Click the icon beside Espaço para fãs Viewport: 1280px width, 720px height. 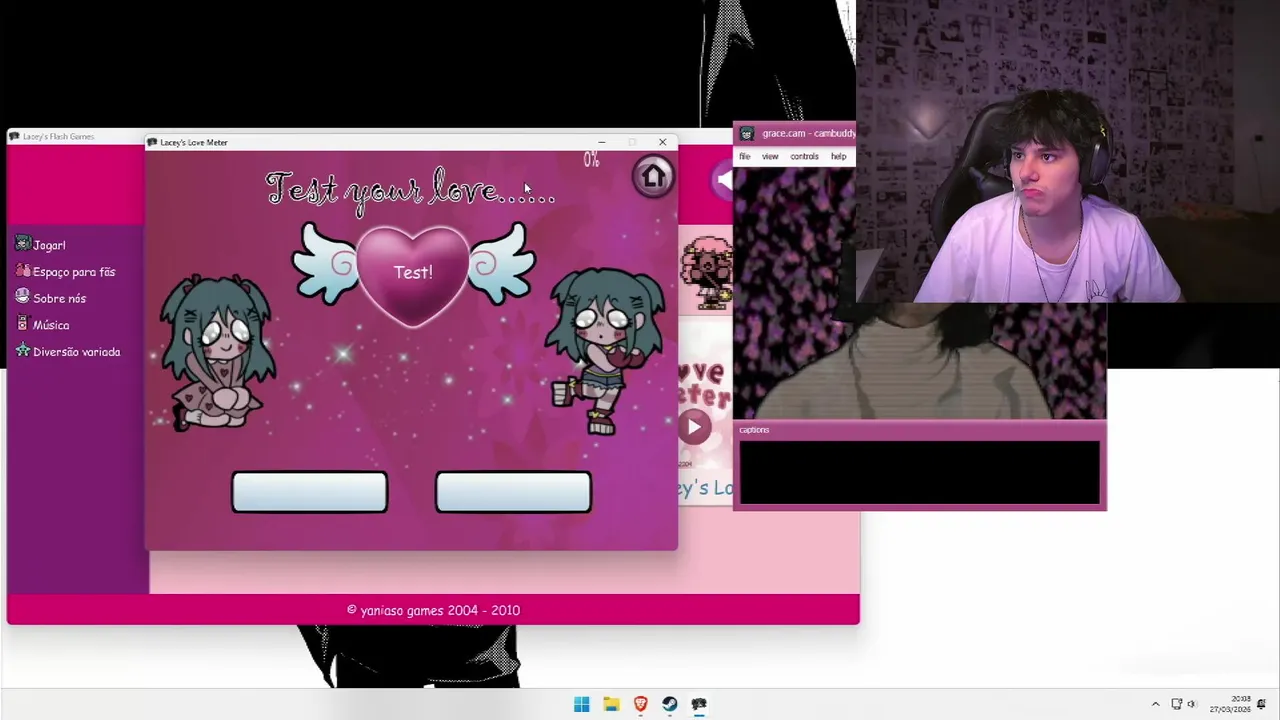(x=23, y=270)
